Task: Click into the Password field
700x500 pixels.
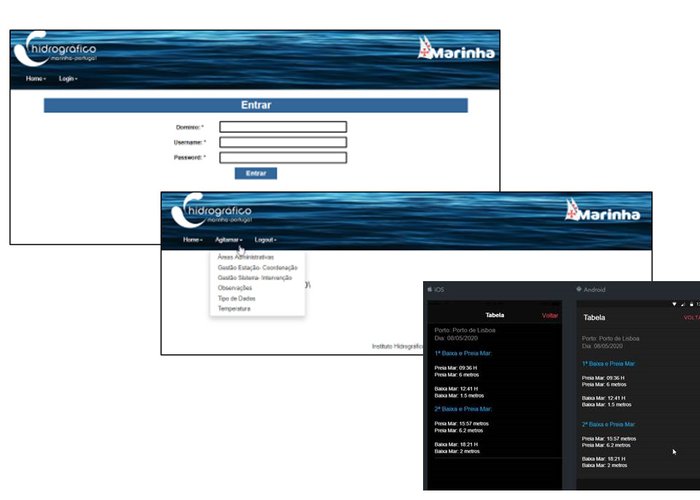Action: [283, 157]
